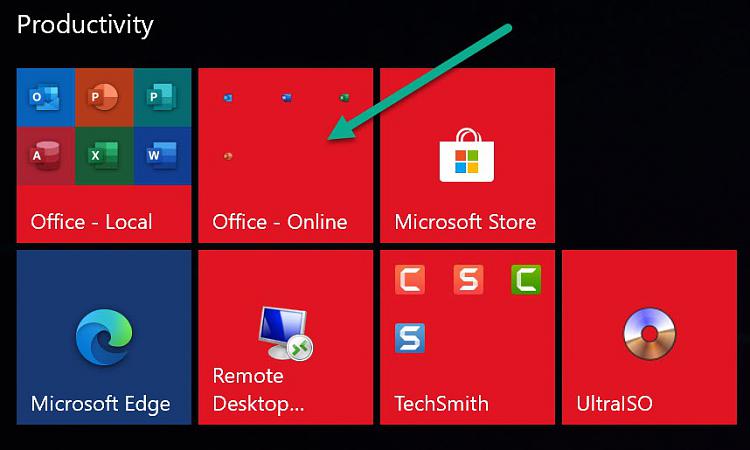The image size is (750, 450).
Task: Click the orange Camtasia C icon in TechSmith
Action: click(x=410, y=279)
